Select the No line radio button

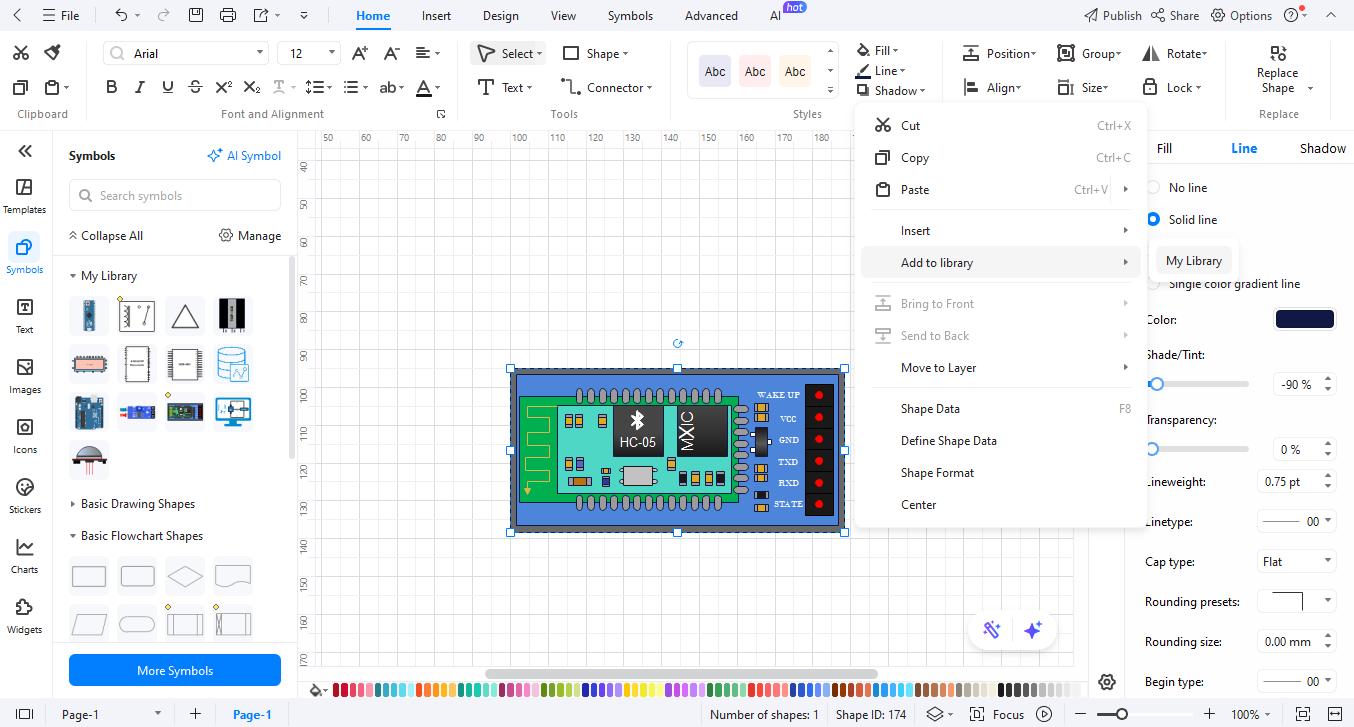[1153, 187]
